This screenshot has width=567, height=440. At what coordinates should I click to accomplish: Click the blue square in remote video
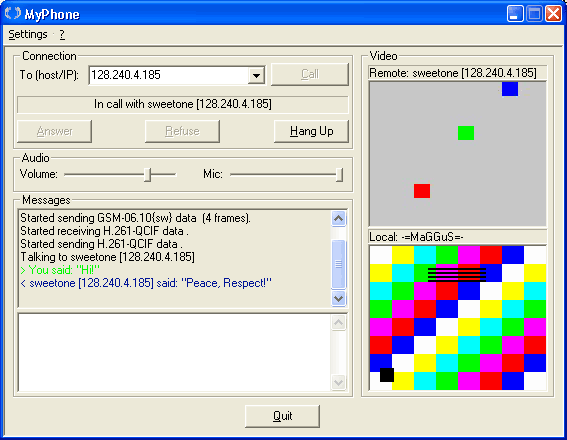pos(510,89)
